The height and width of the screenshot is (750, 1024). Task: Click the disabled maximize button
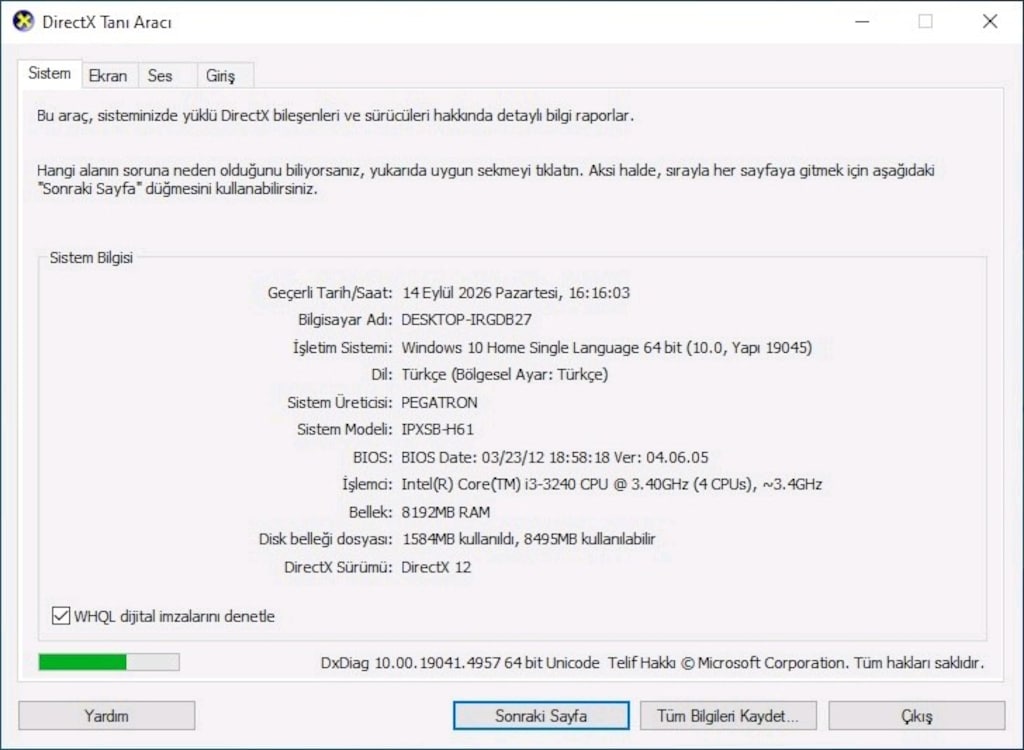(925, 22)
